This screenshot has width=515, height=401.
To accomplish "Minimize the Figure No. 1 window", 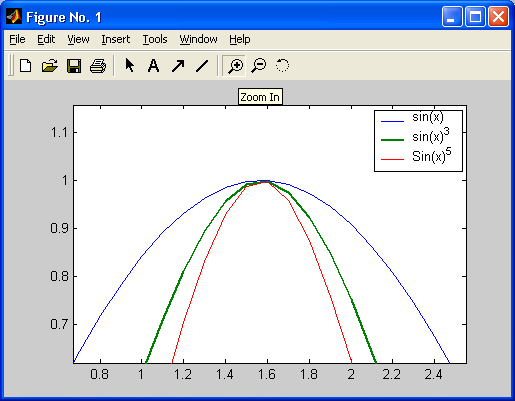I will [x=452, y=16].
